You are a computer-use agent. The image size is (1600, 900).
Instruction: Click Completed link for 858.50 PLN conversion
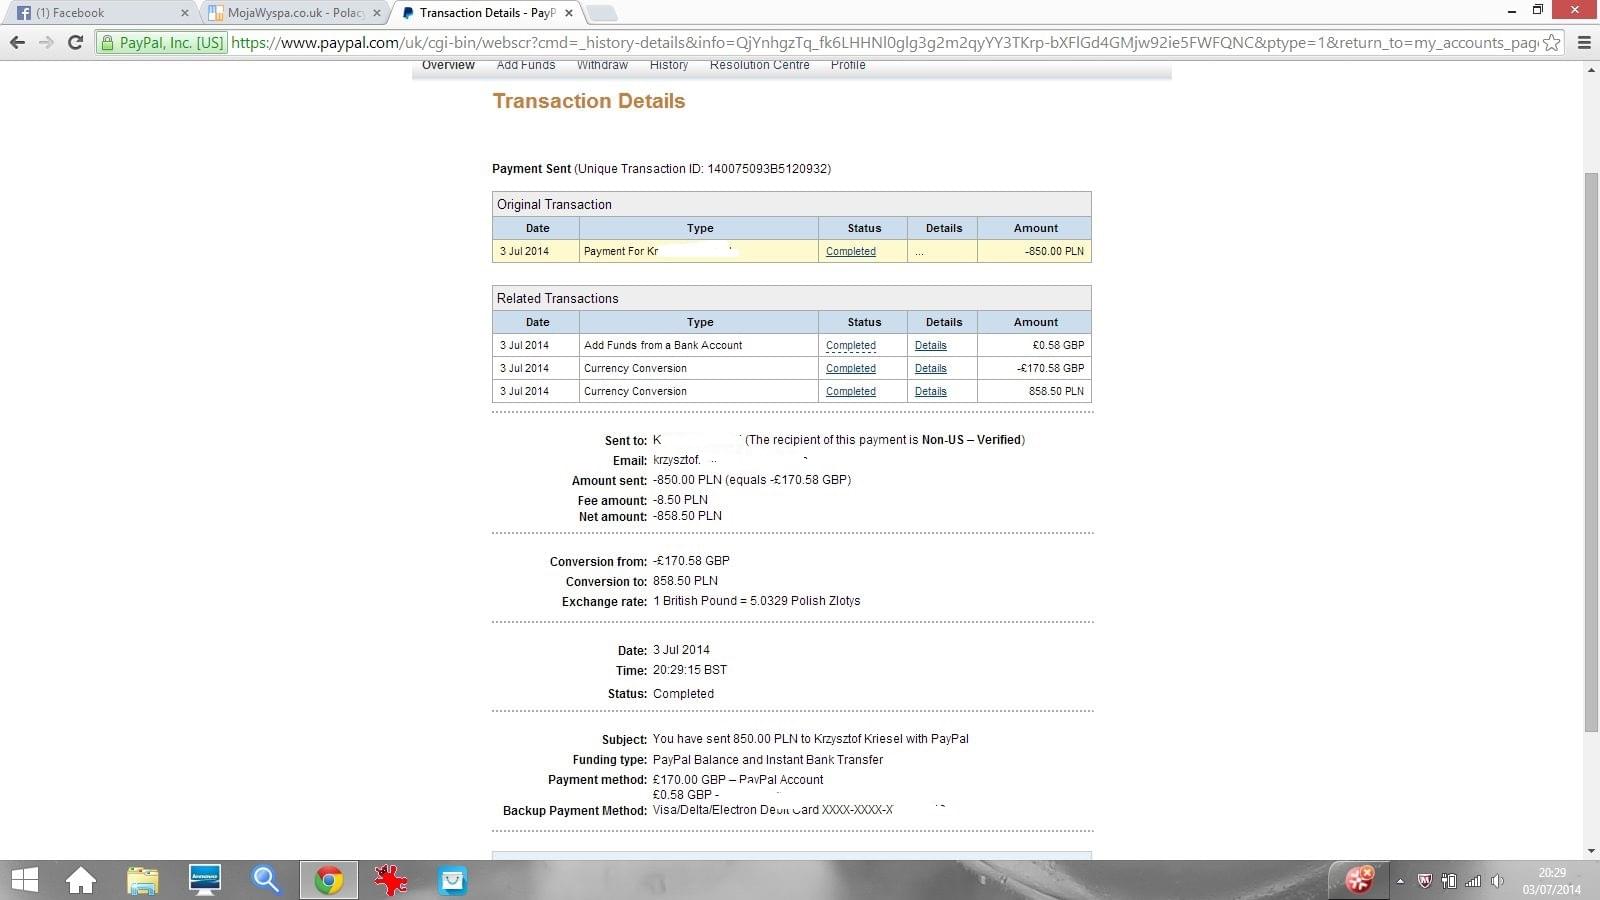(x=851, y=391)
